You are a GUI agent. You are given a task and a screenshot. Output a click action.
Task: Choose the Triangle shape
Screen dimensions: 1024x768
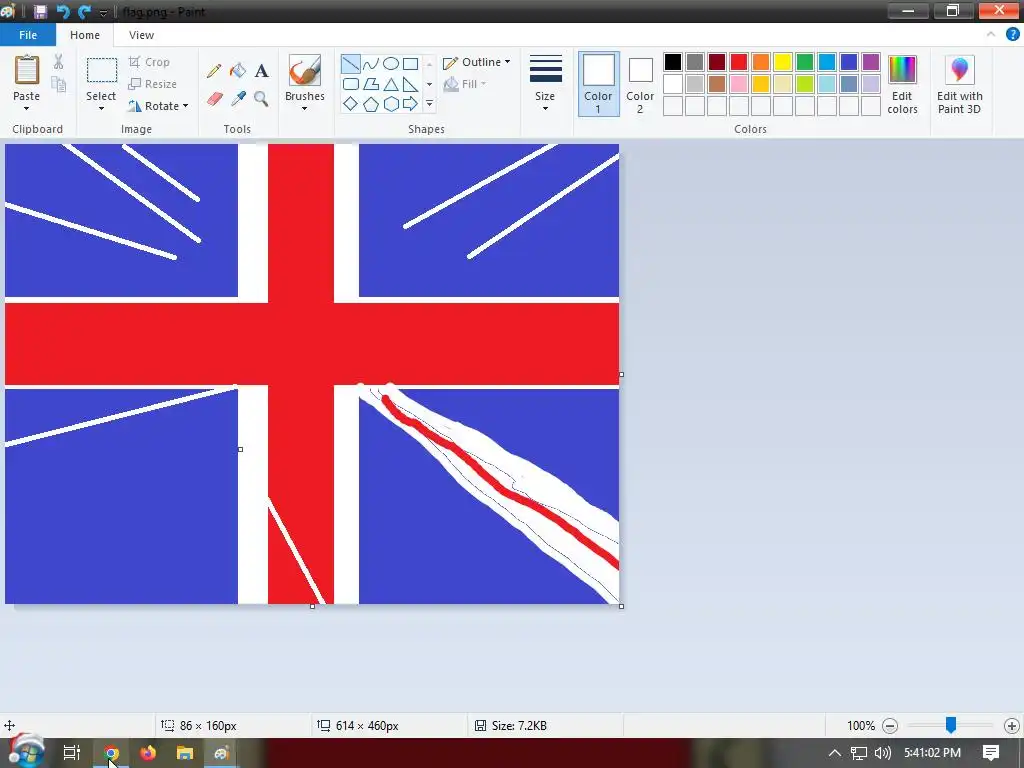click(391, 84)
